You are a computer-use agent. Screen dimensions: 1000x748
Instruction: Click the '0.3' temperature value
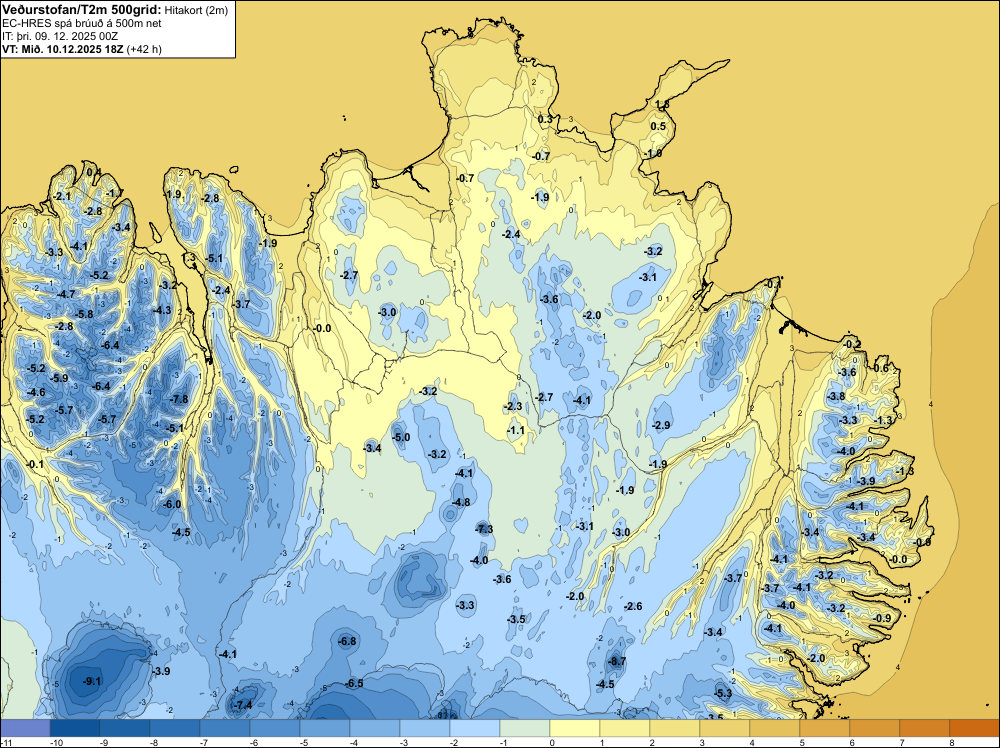coord(545,119)
